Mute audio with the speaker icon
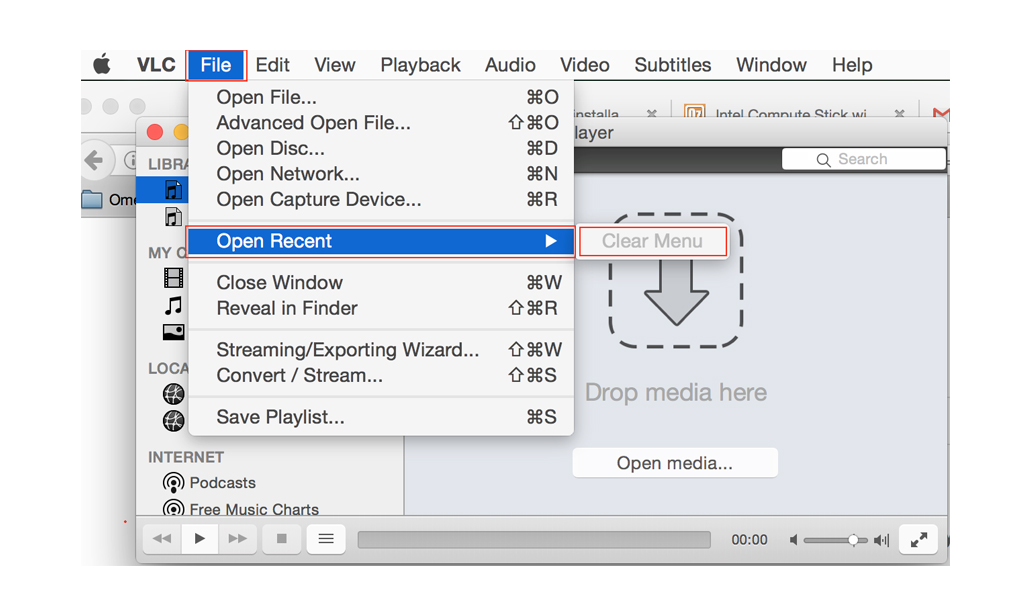Screen dimensions: 1030x615 point(793,540)
